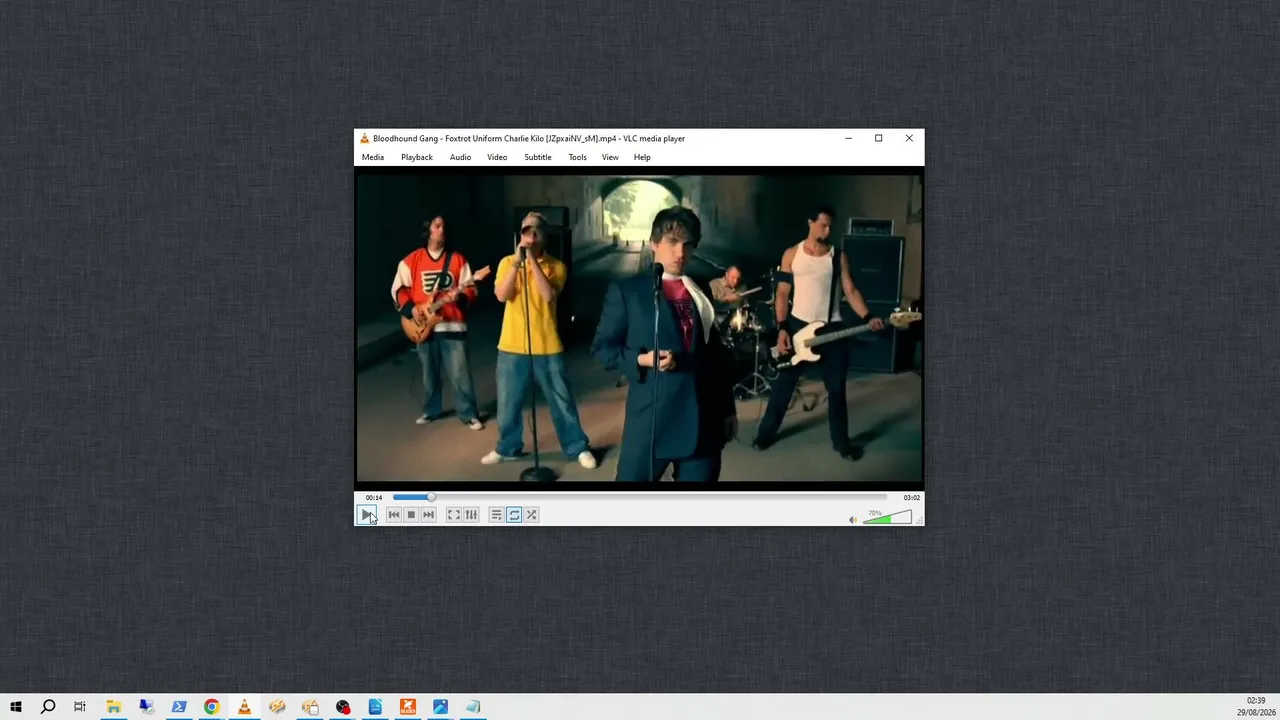The height and width of the screenshot is (720, 1280).
Task: Open Windows taskbar search
Action: click(48, 707)
